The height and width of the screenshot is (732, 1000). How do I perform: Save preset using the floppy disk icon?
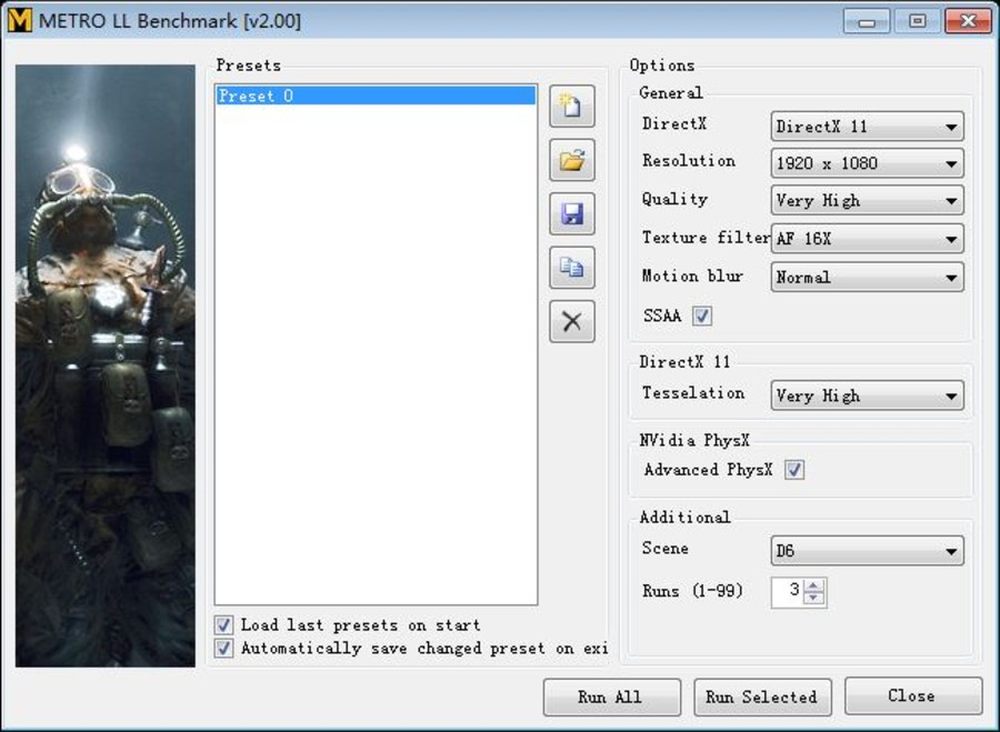point(572,214)
